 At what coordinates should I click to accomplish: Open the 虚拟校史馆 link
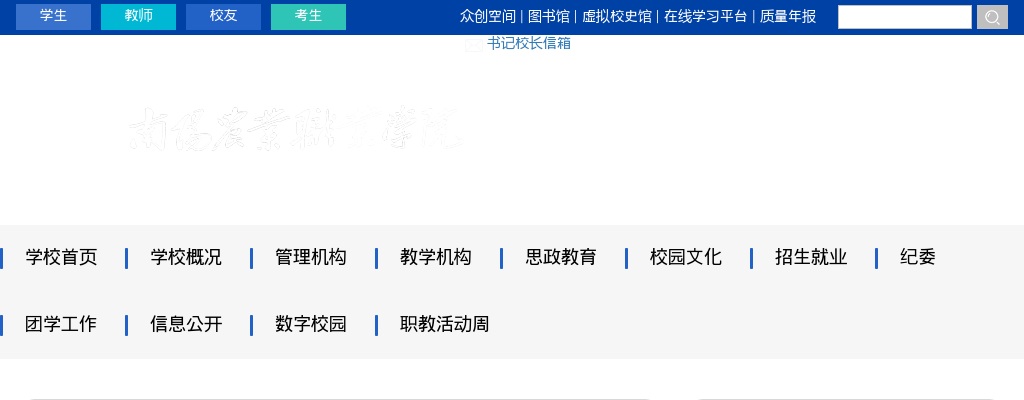(x=617, y=17)
